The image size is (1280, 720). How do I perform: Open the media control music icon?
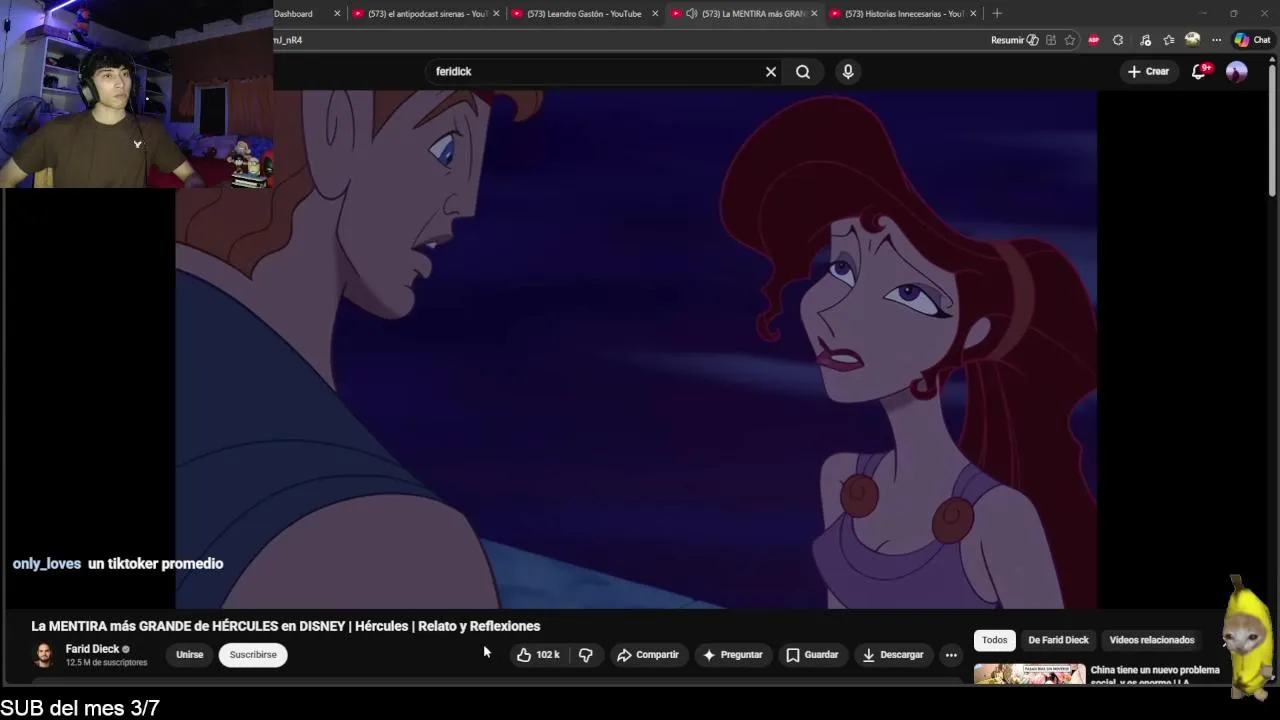[1146, 40]
